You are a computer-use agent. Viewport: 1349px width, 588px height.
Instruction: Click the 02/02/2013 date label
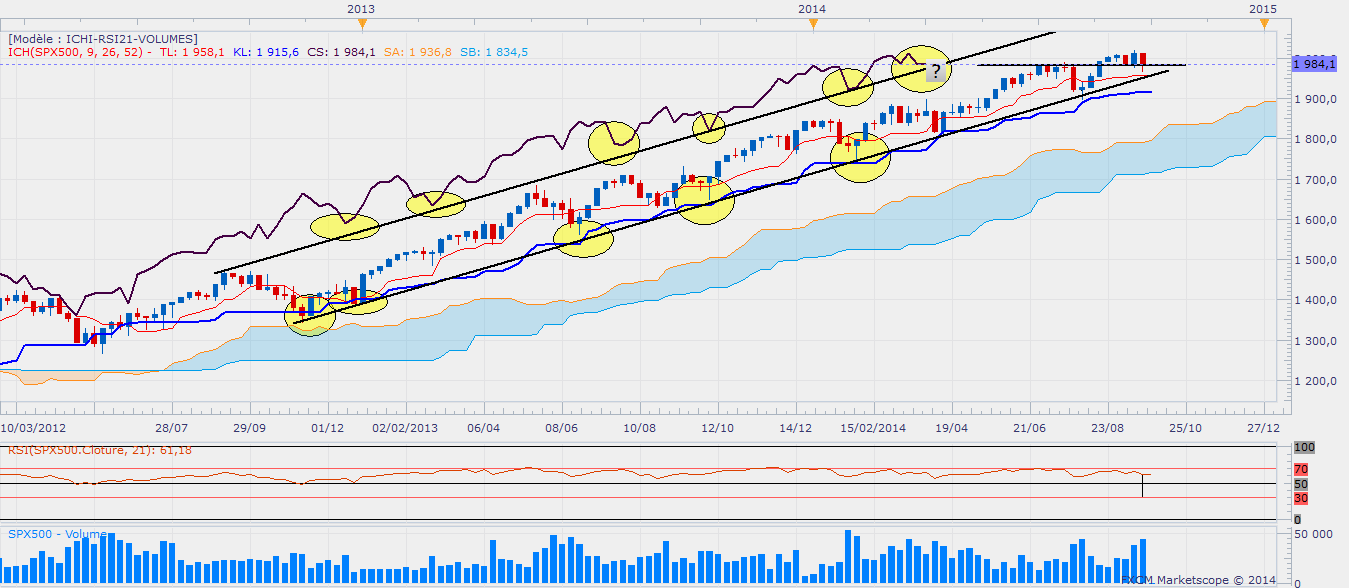[405, 427]
